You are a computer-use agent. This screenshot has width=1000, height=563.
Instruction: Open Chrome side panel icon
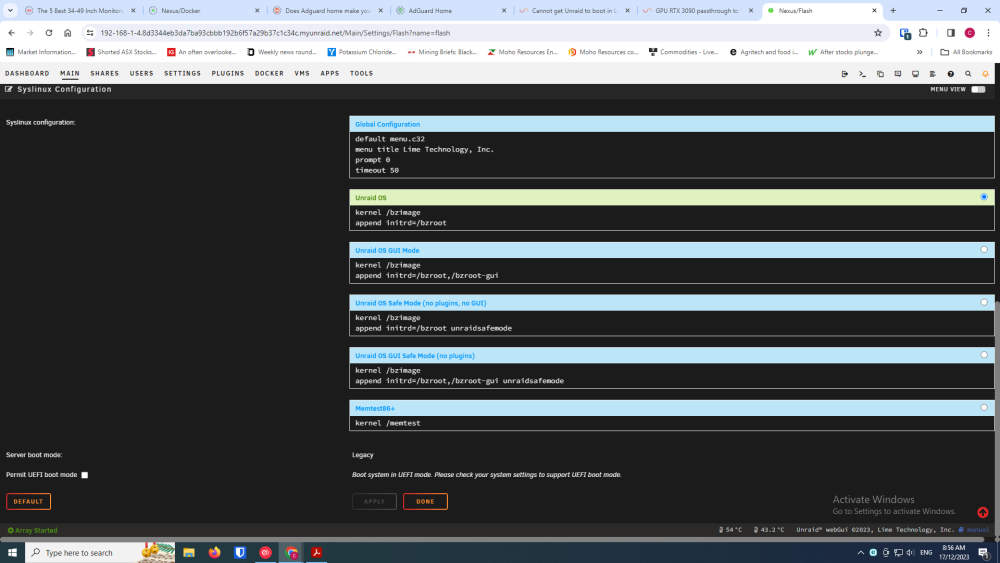950,33
